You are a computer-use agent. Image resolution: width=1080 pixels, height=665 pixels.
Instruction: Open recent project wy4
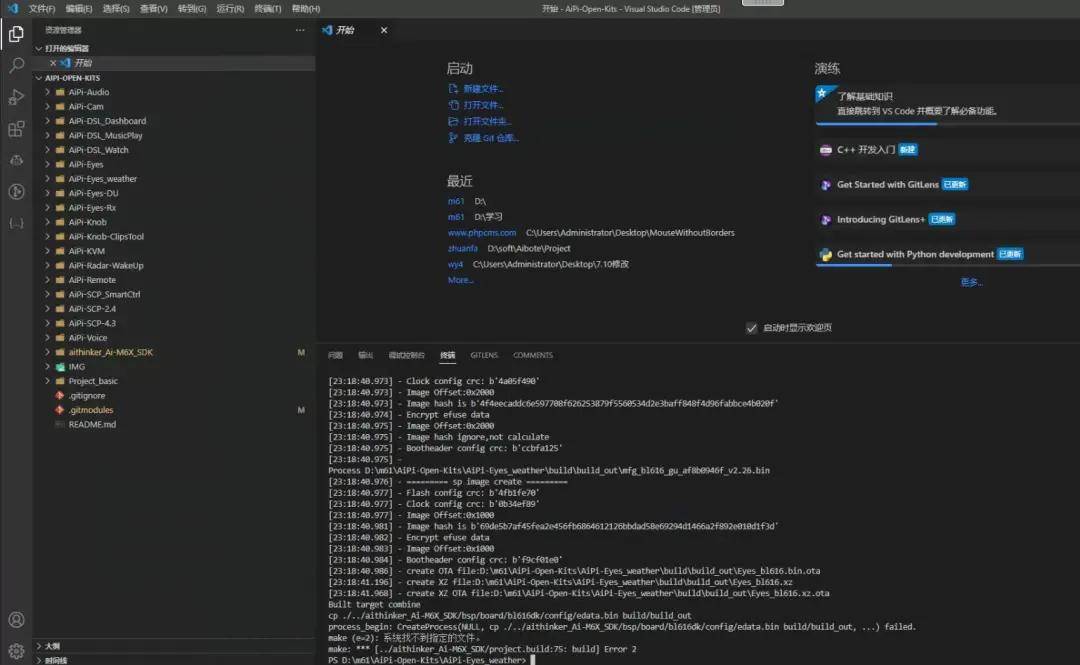[x=455, y=265]
